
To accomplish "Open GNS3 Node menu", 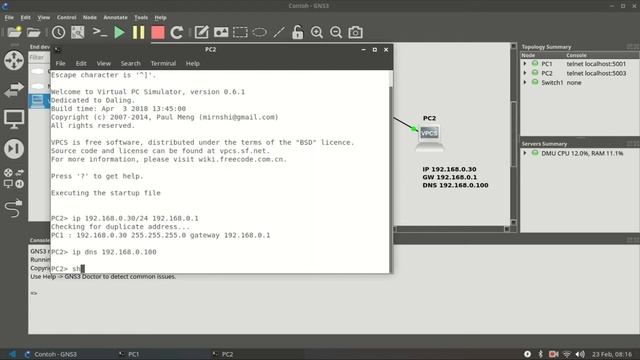I will pyautogui.click(x=90, y=18).
